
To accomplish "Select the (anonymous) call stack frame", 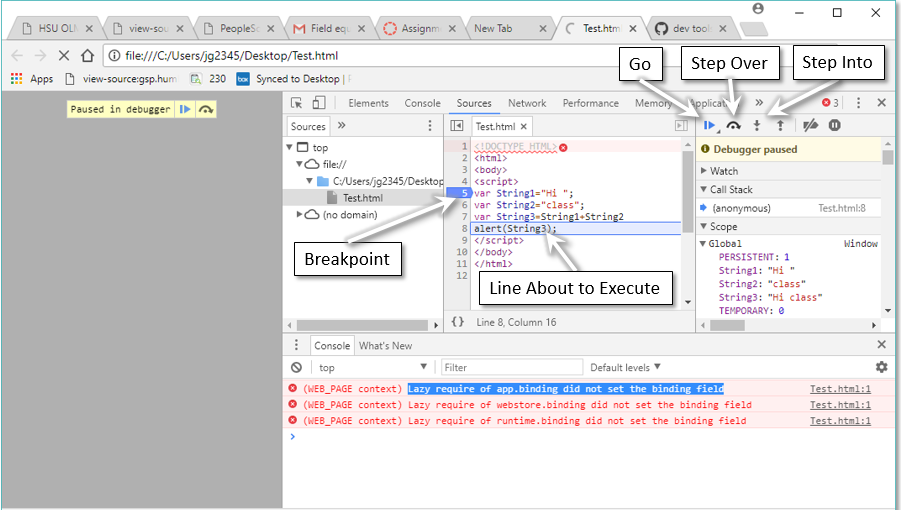I will click(x=741, y=208).
